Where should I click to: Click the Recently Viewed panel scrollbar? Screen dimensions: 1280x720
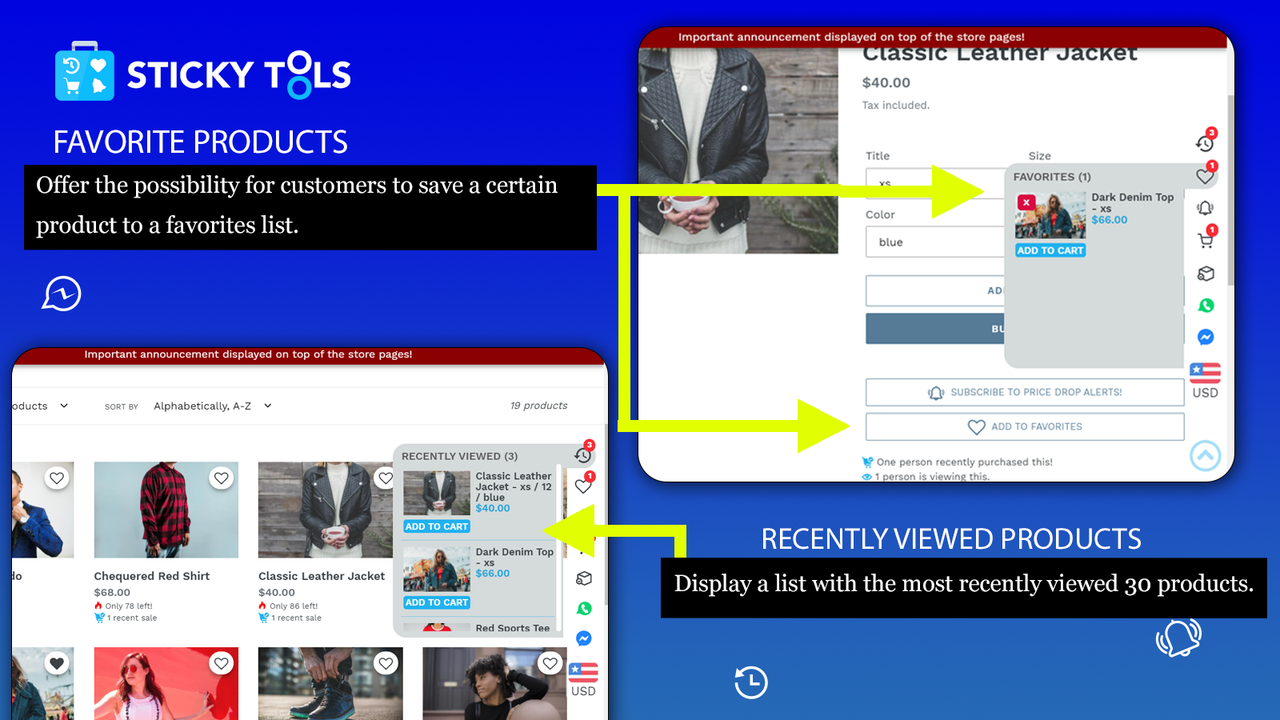click(559, 545)
